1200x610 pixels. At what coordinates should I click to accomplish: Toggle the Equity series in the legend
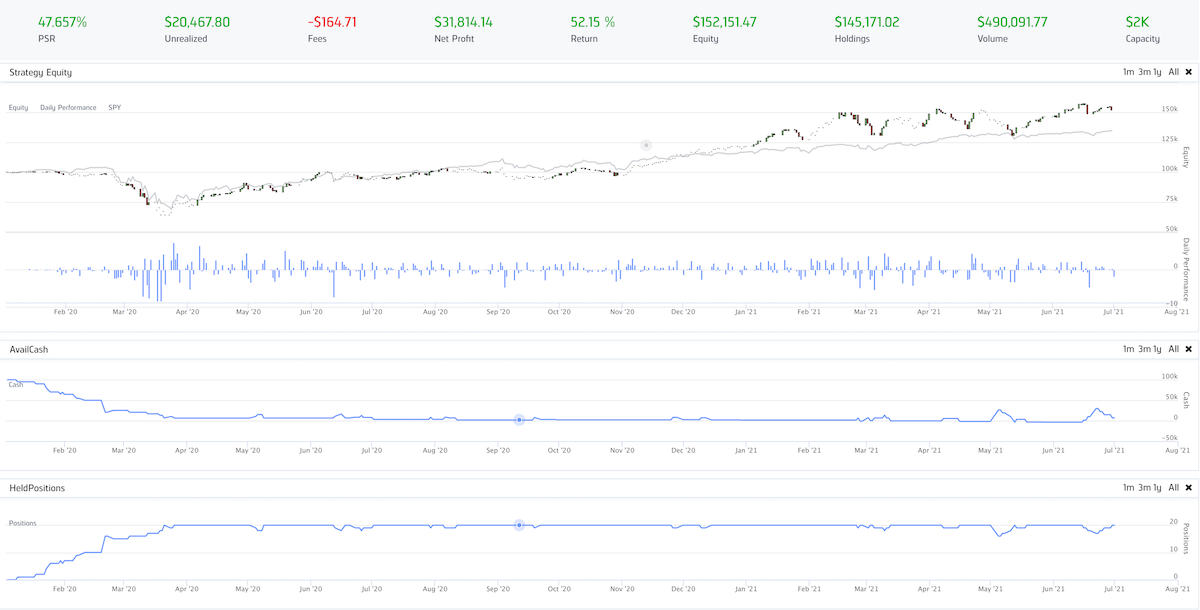18,107
